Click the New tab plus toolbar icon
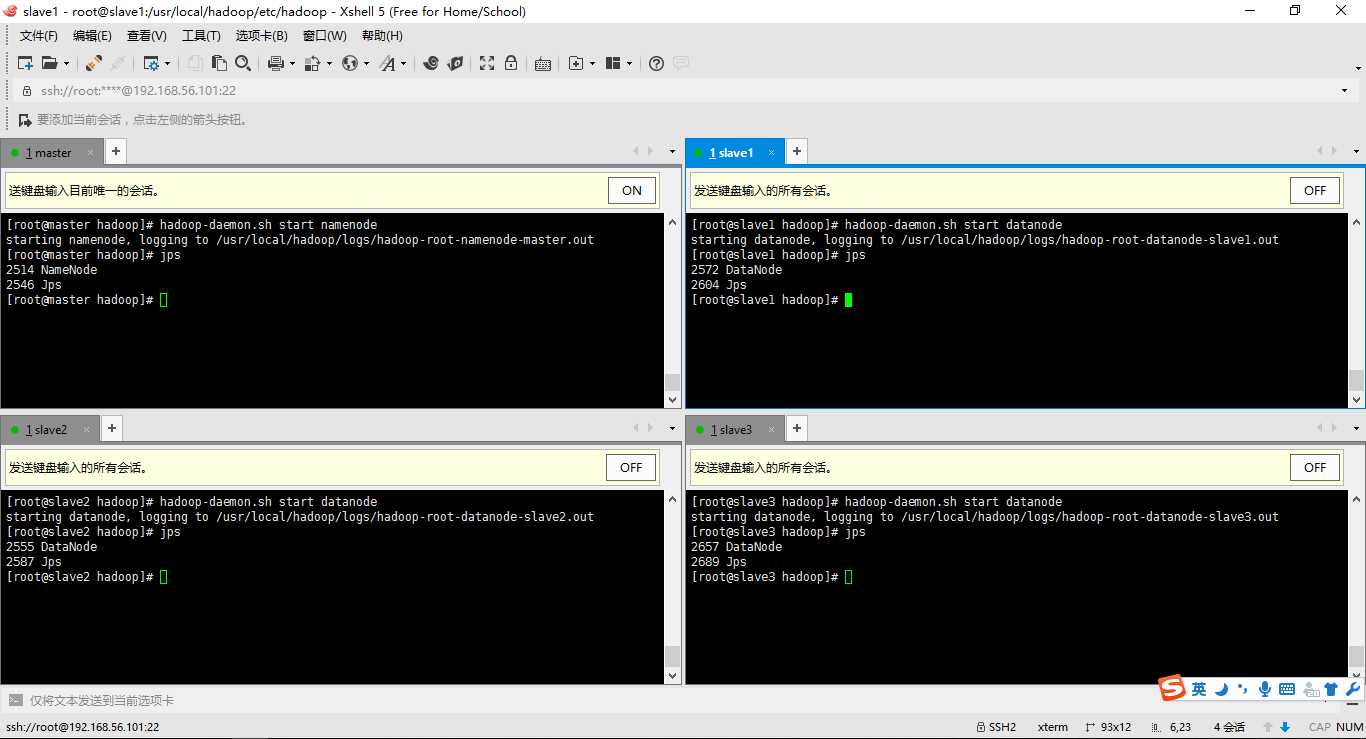This screenshot has width=1366, height=739. [x=576, y=63]
